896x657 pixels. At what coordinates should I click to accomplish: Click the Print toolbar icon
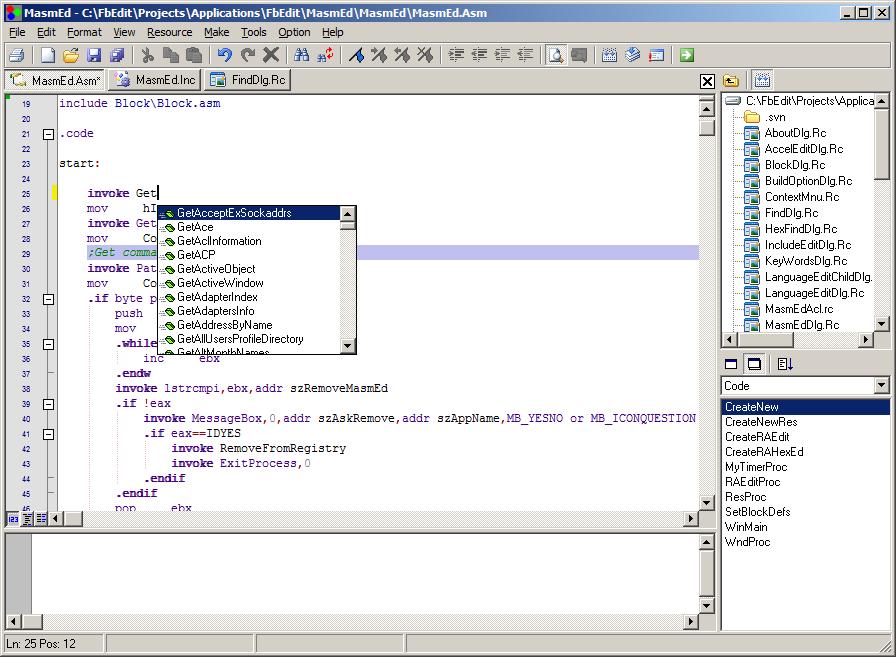pyautogui.click(x=17, y=55)
